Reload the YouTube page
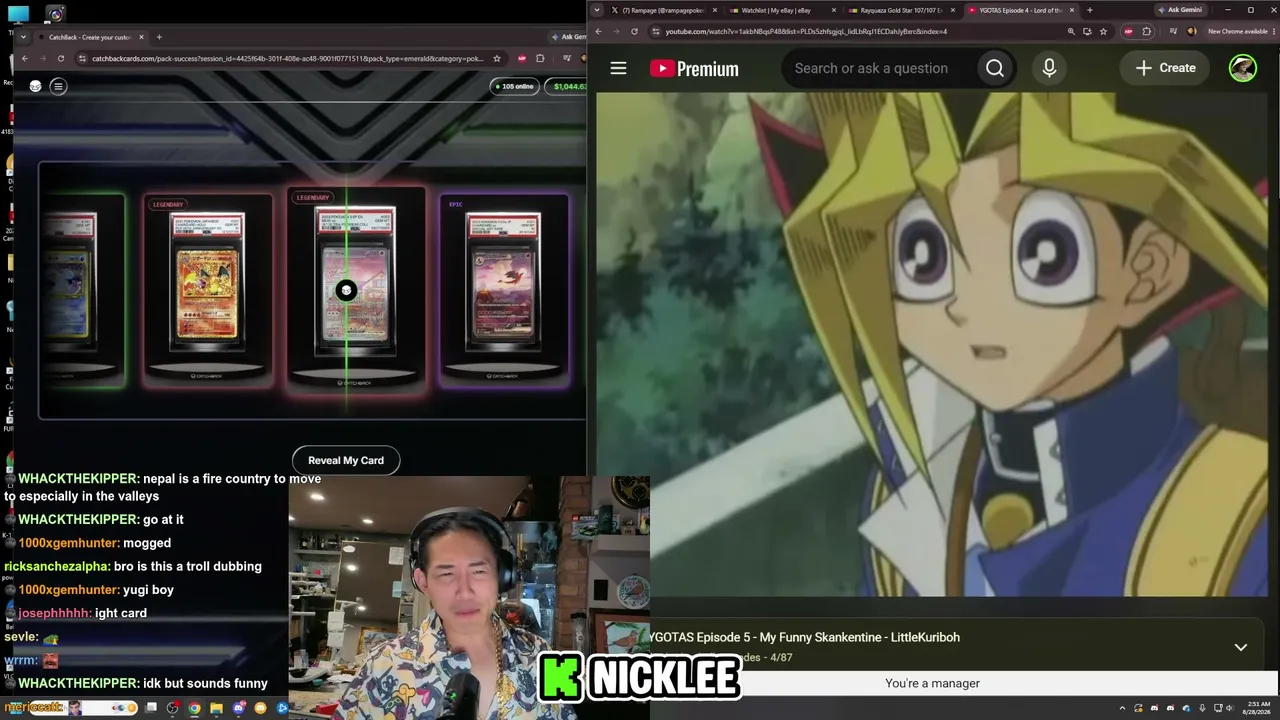 (x=634, y=31)
